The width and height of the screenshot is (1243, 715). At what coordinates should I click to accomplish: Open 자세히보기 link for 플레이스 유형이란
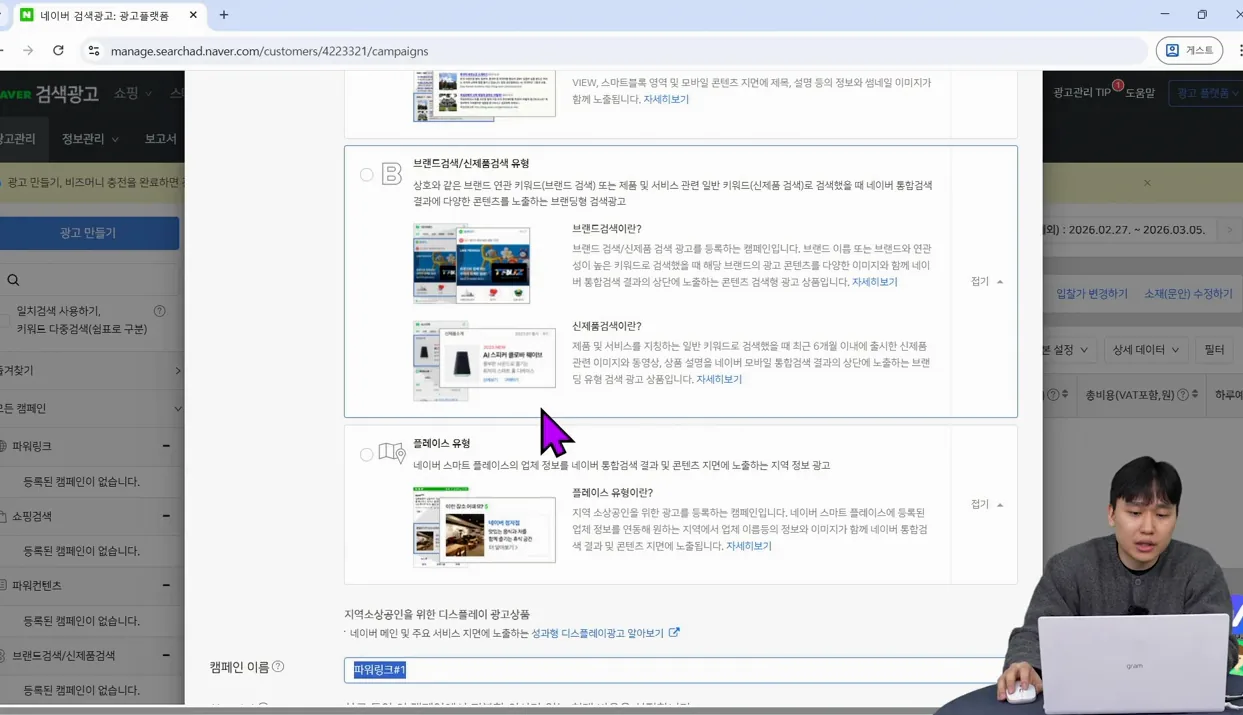tap(748, 546)
